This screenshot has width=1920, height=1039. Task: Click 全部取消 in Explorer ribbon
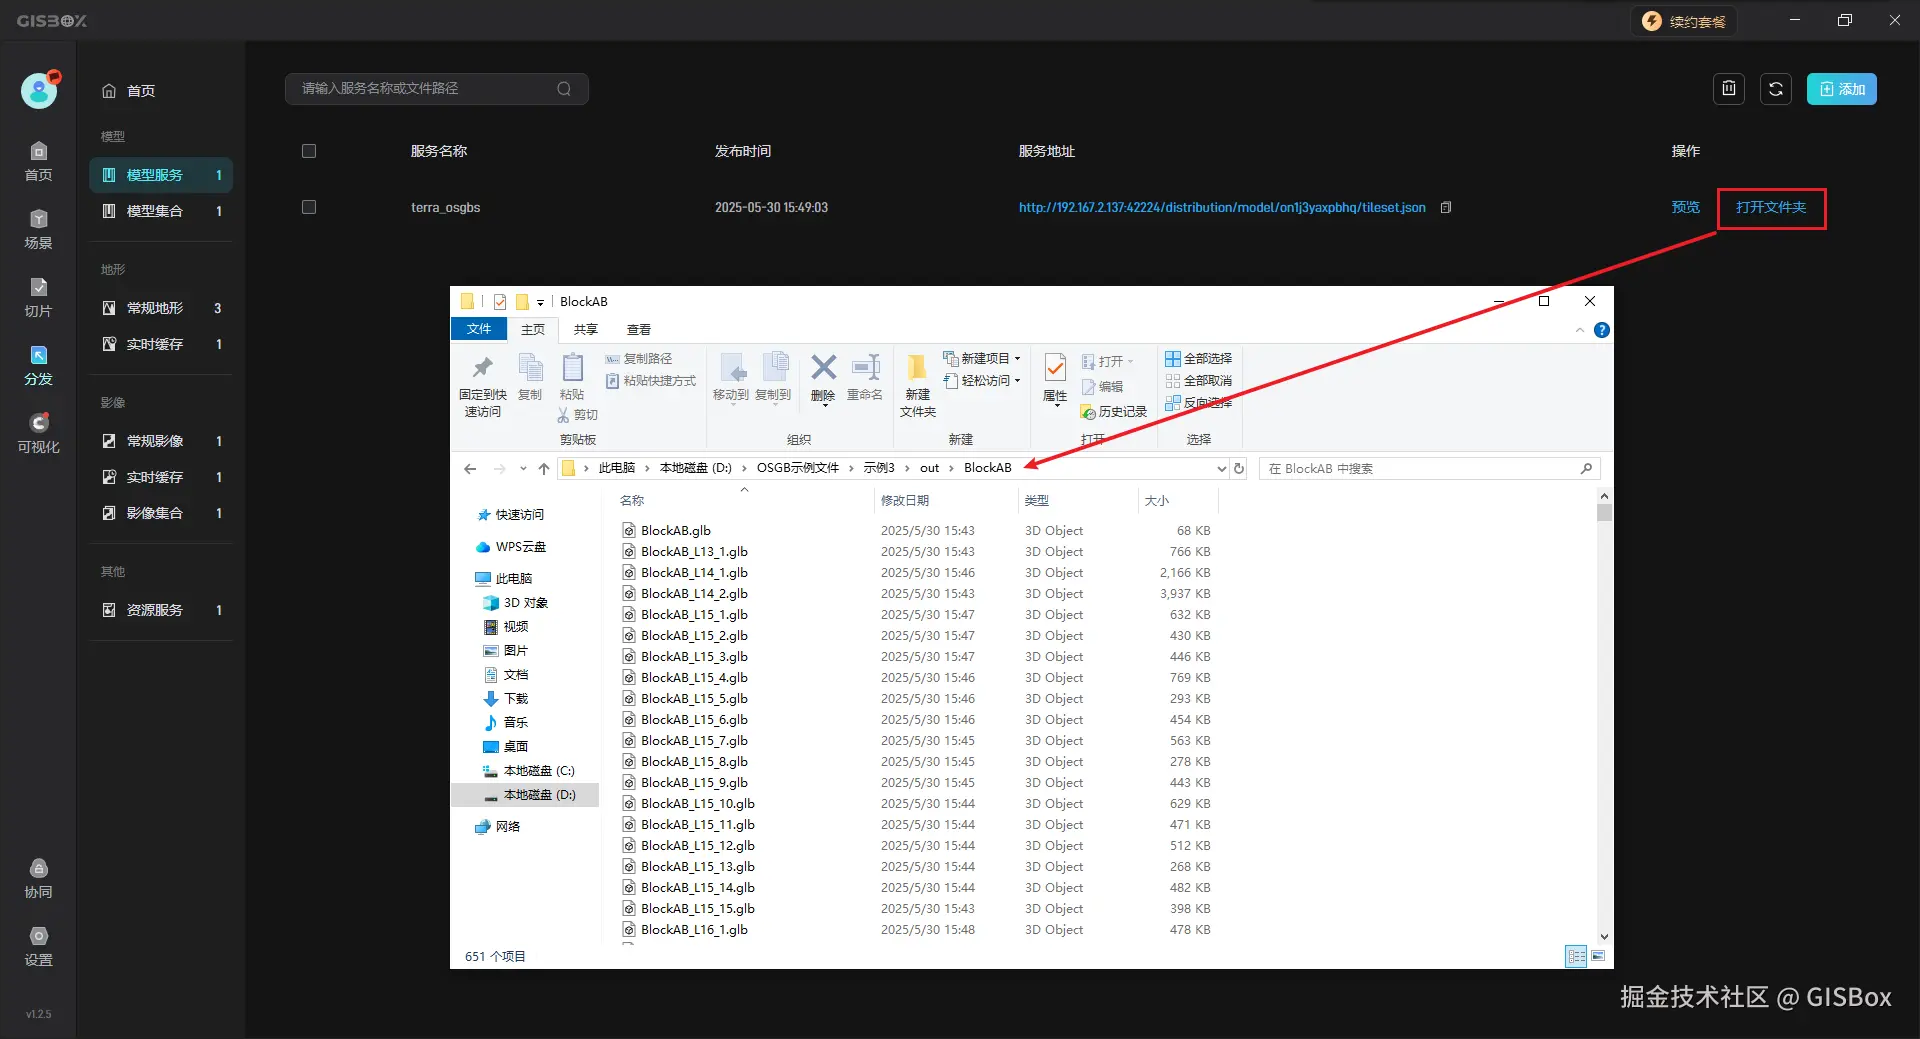pos(1198,381)
